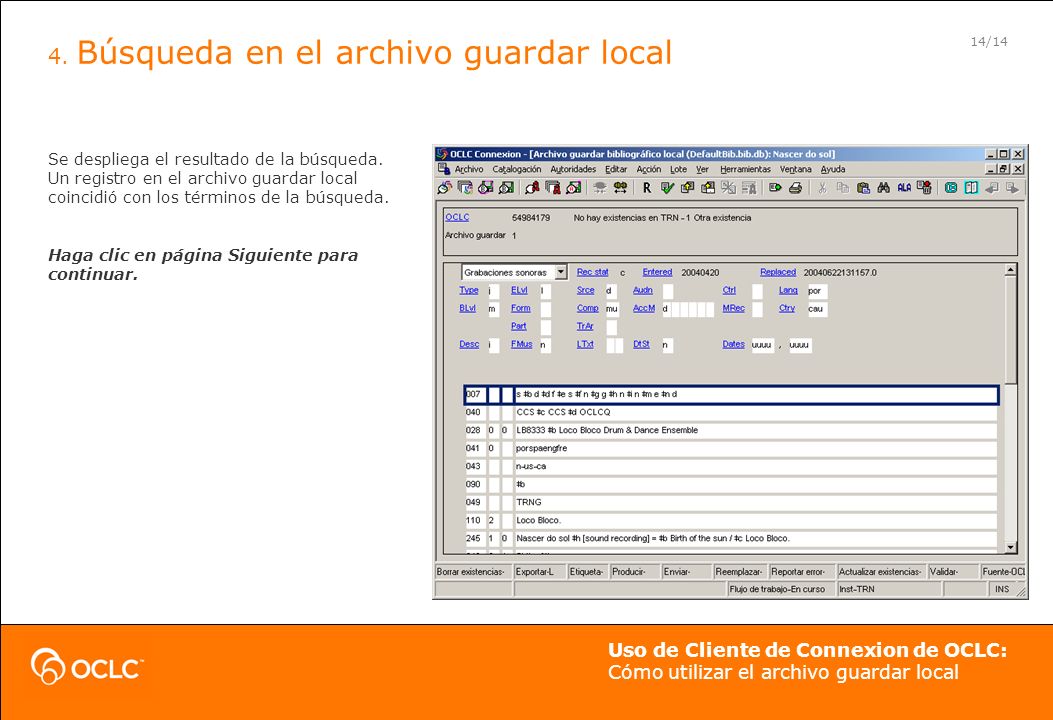Click the record scrollbar down arrow
1053x720 pixels.
click(x=1010, y=547)
